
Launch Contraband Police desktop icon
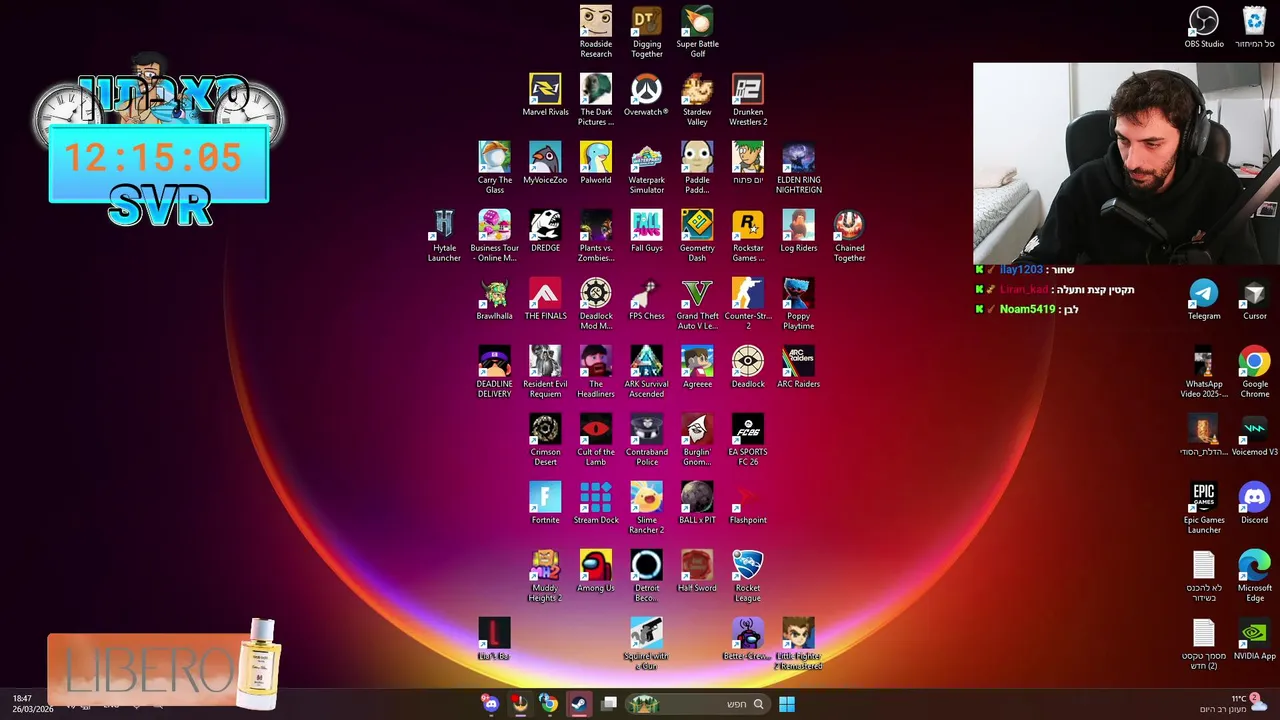tap(647, 440)
